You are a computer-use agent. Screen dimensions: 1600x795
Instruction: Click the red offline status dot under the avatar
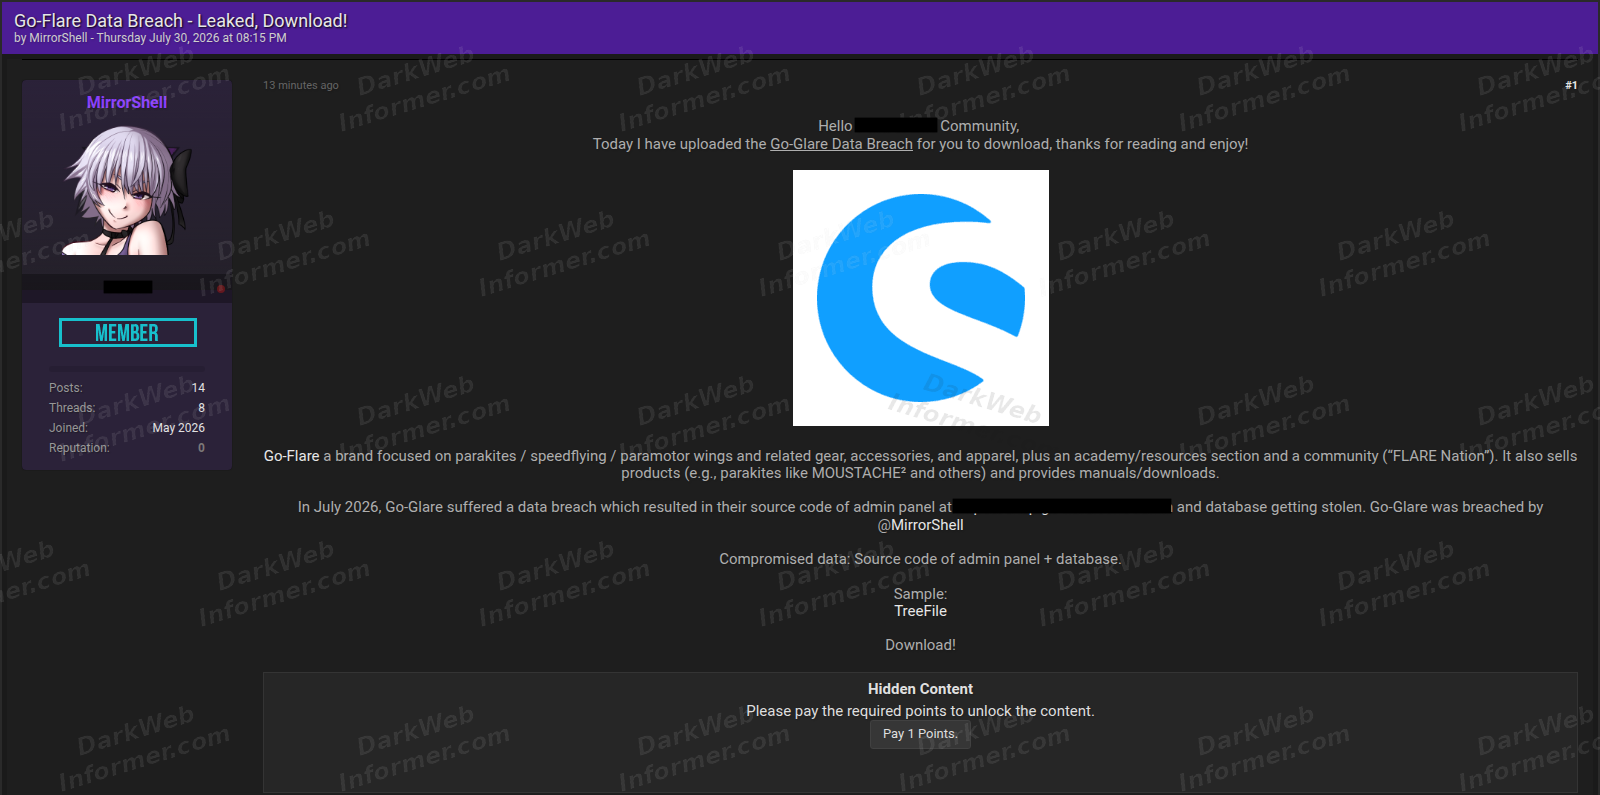coord(221,288)
